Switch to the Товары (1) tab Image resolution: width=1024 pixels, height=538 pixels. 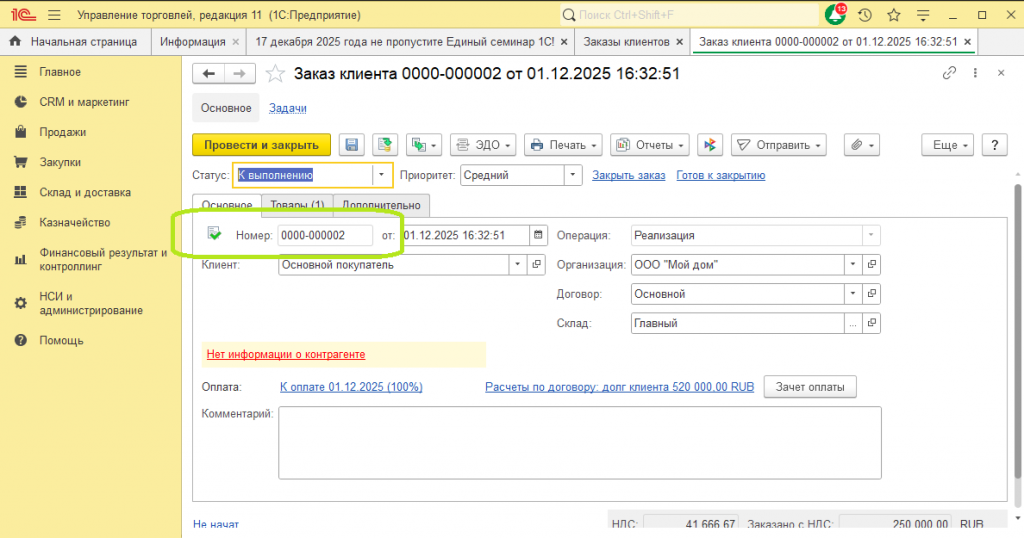[x=297, y=205]
